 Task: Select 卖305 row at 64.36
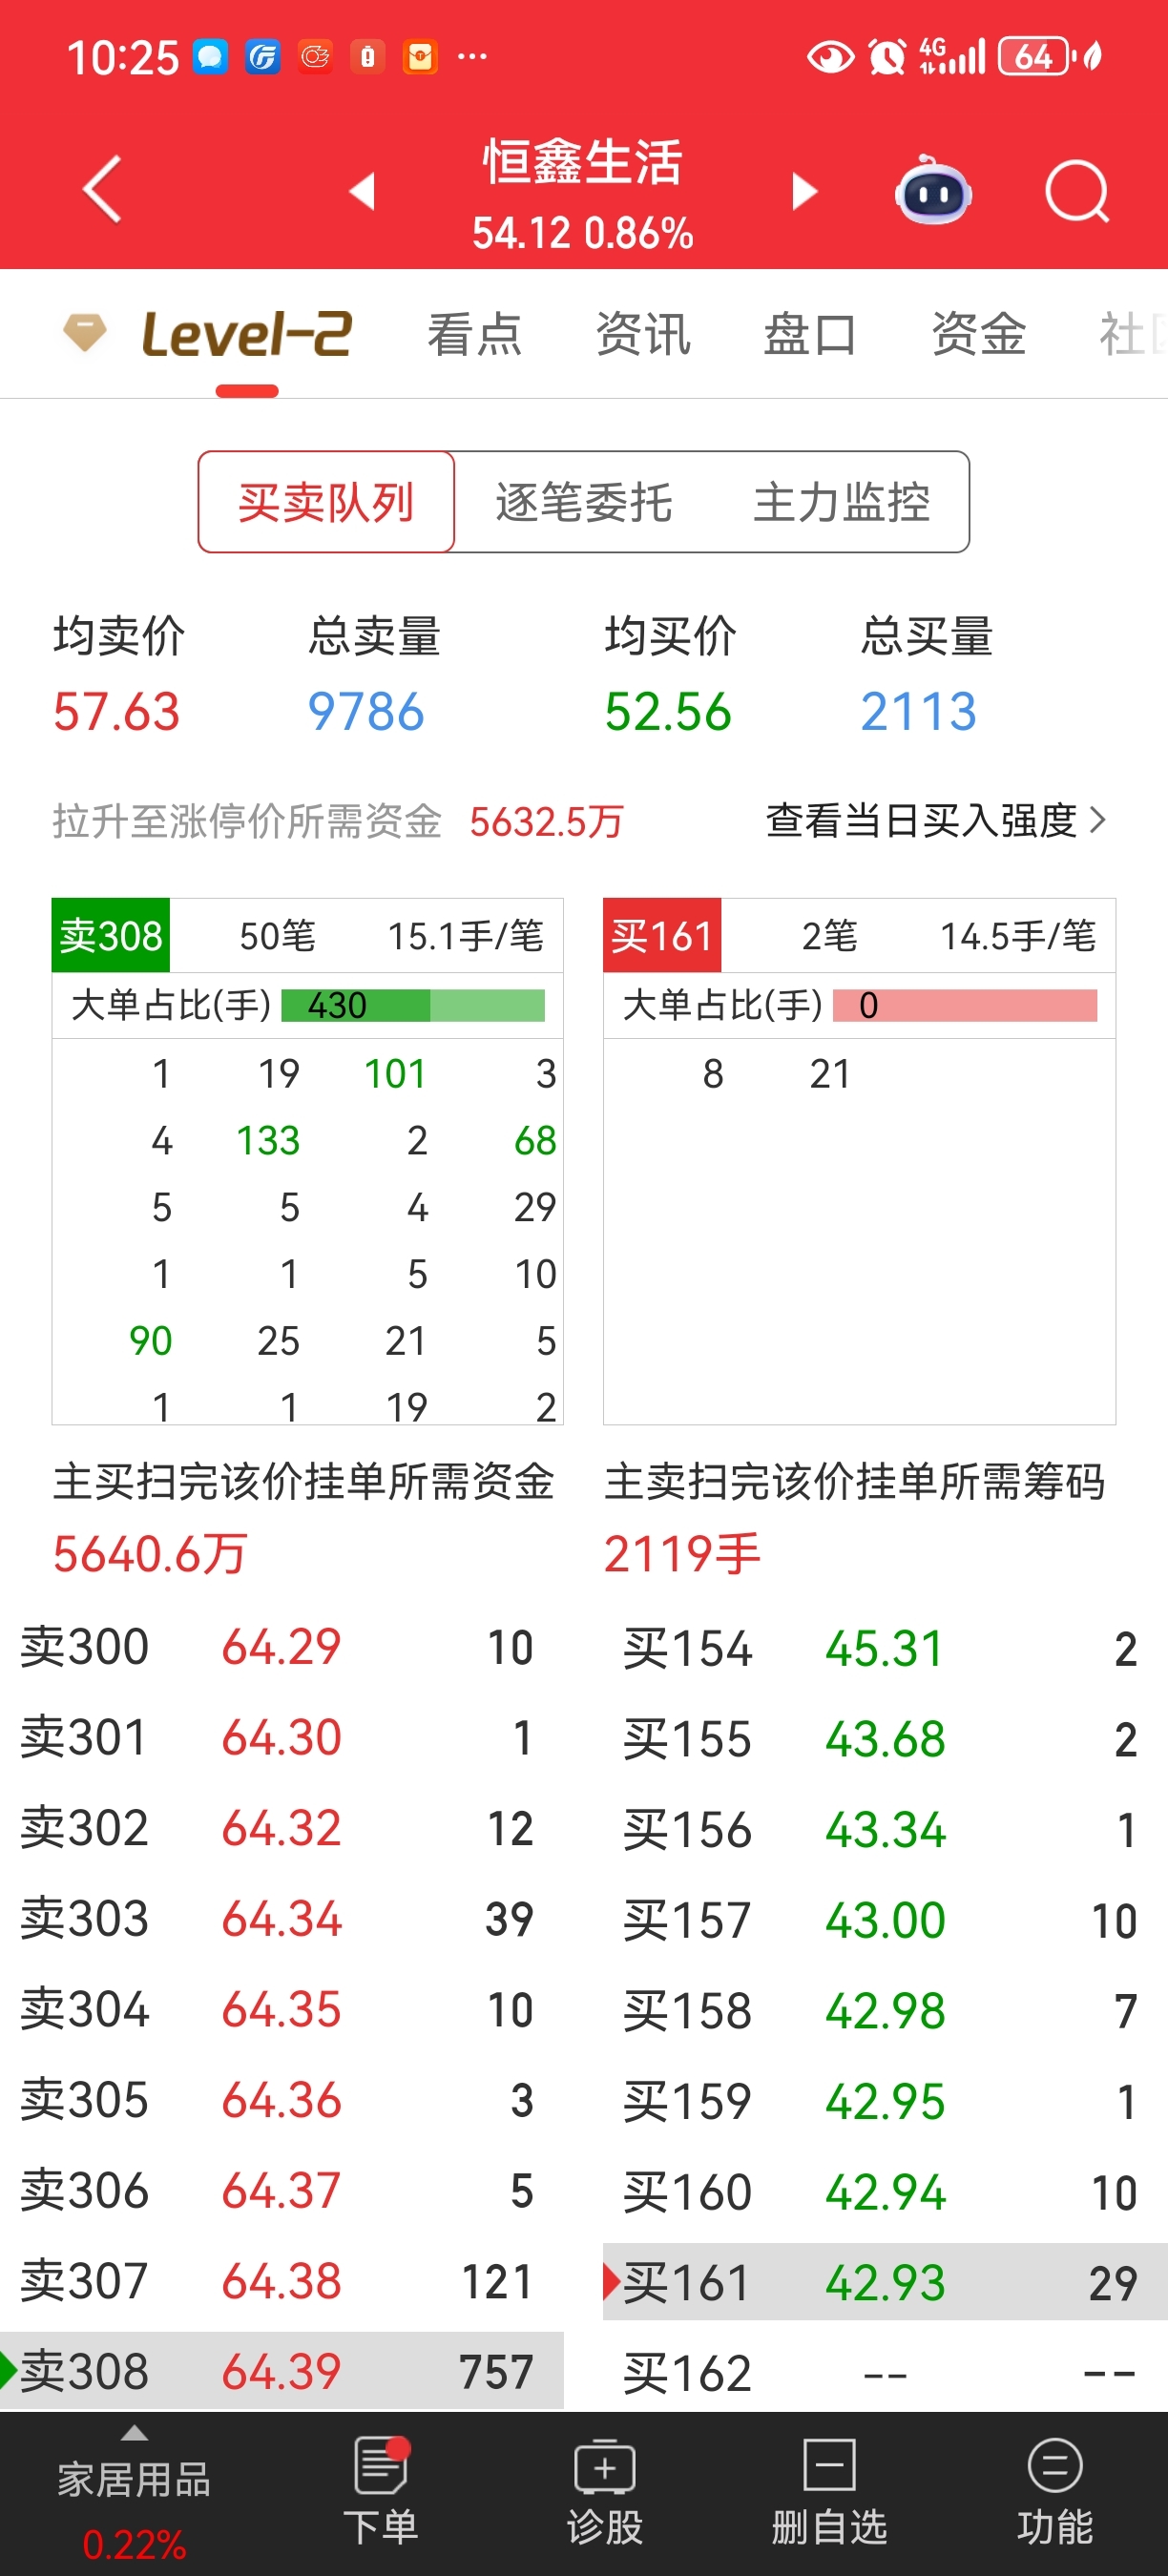point(282,2100)
